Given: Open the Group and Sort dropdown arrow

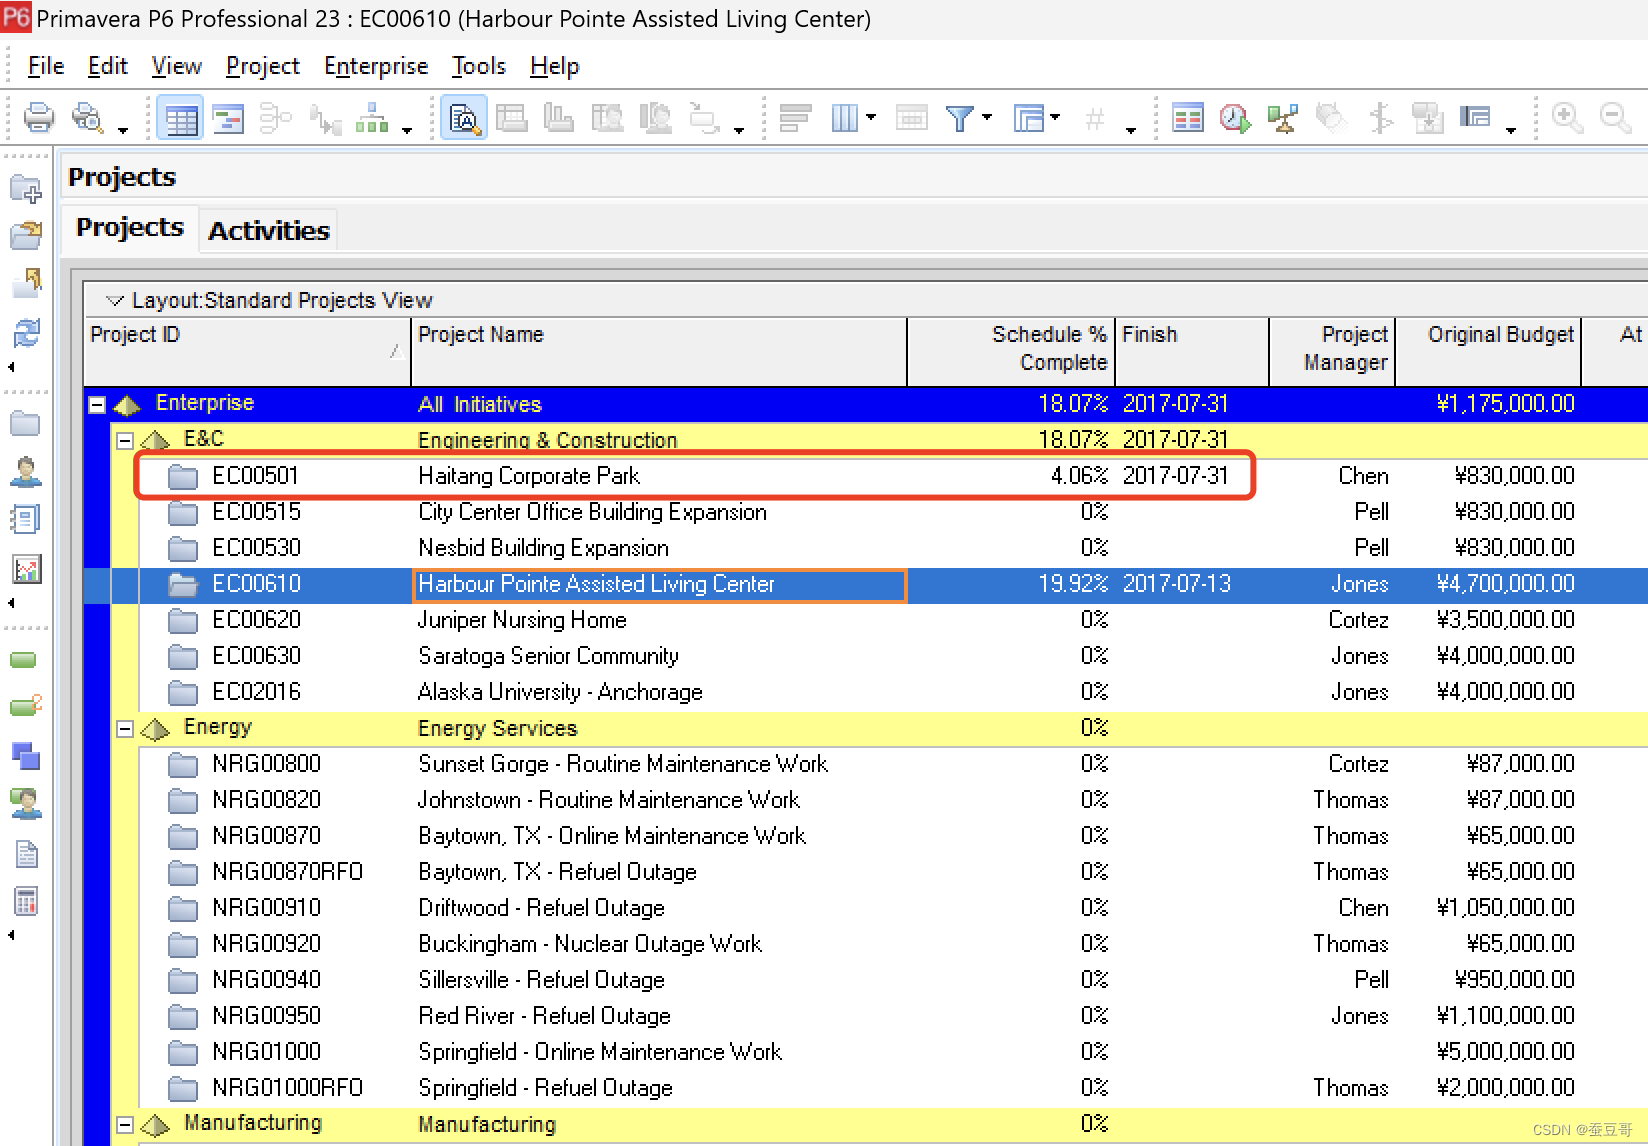Looking at the screenshot, I should (1055, 118).
